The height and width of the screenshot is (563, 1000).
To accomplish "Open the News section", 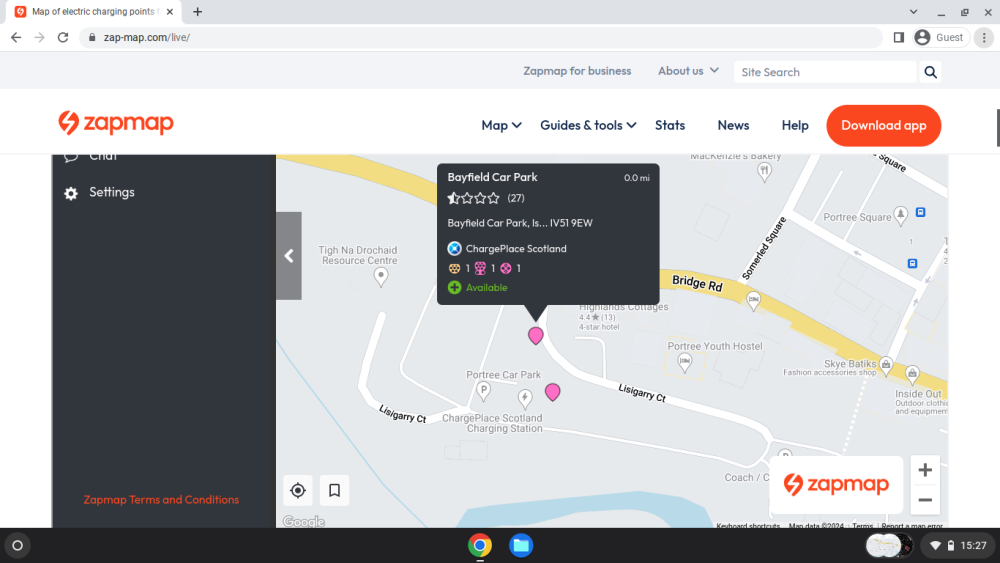I will point(733,126).
